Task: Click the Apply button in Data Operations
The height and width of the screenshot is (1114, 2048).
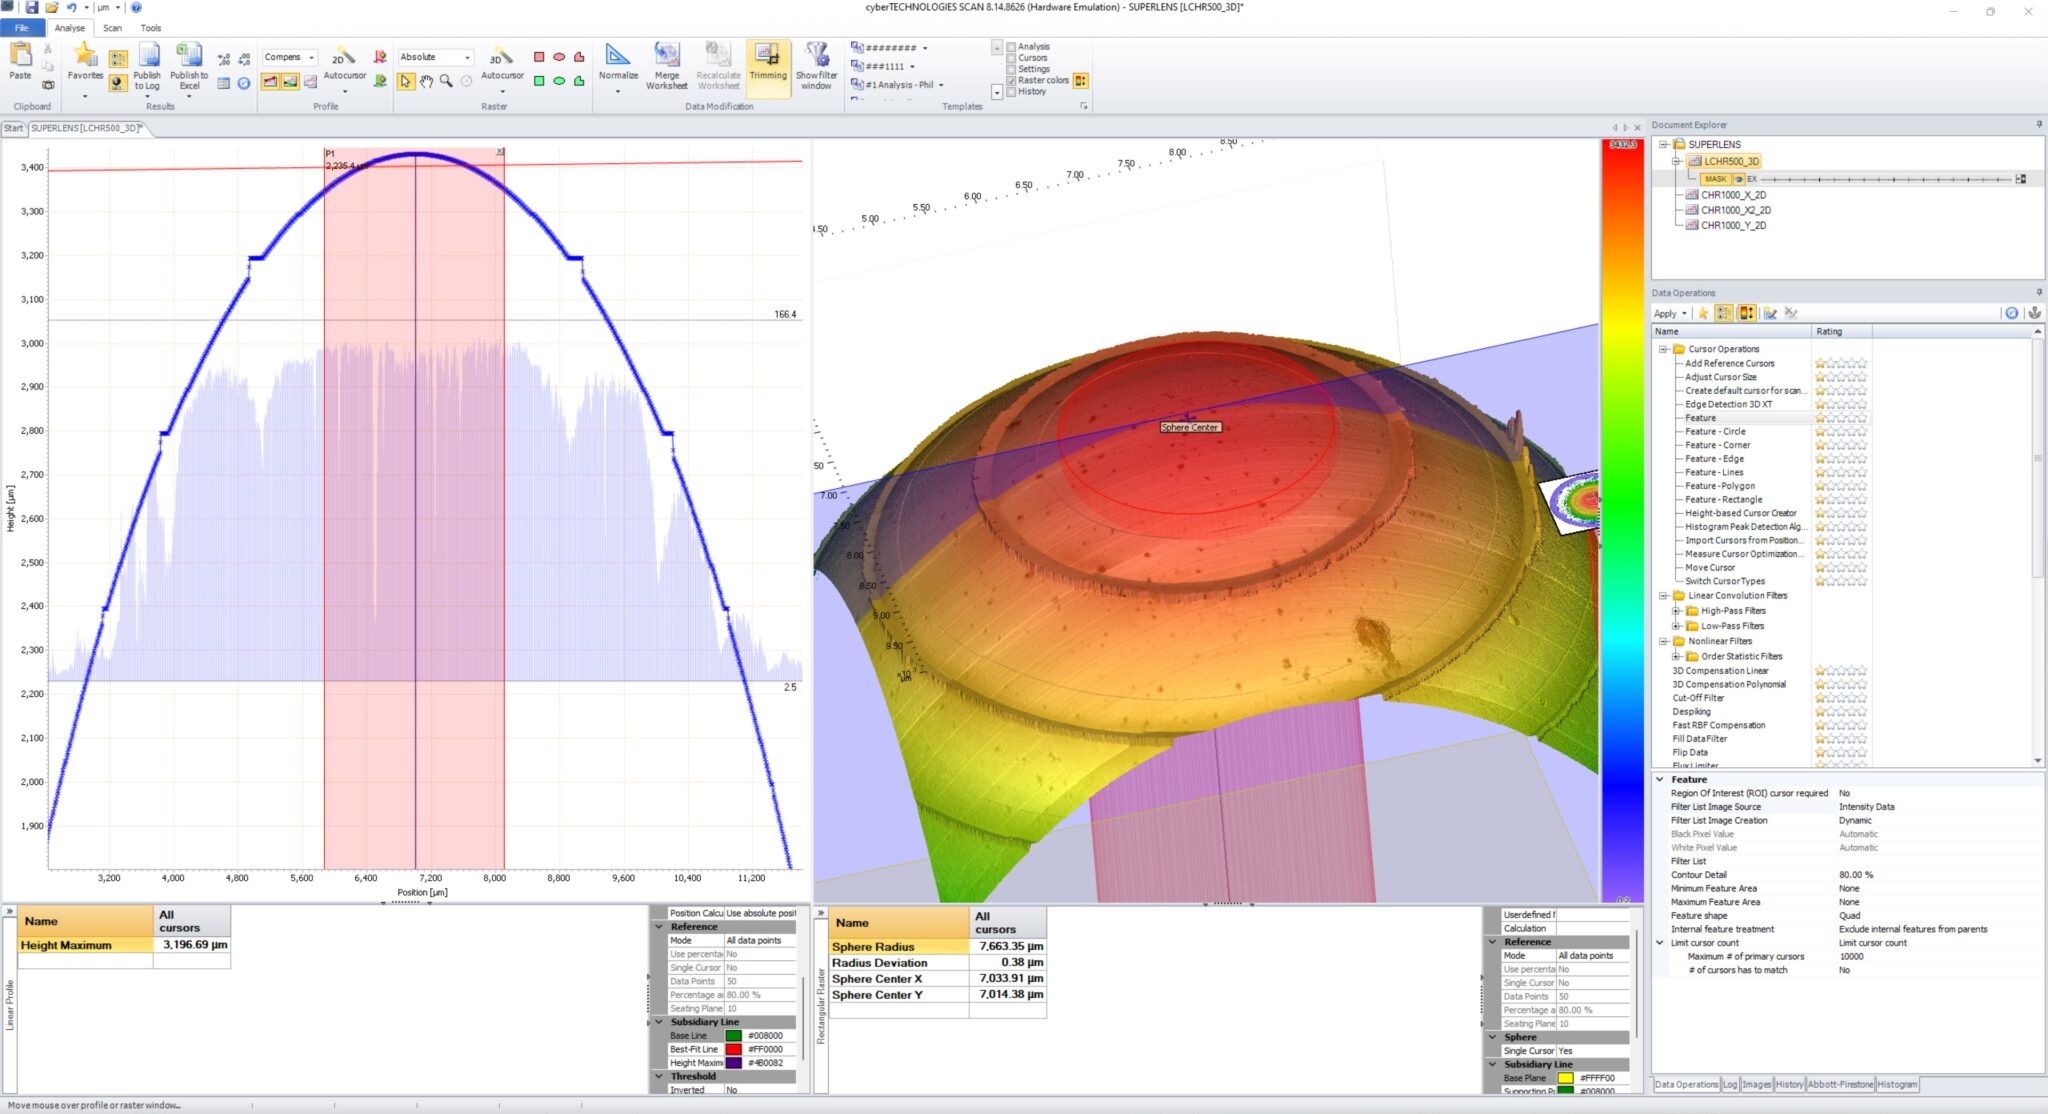Action: (1665, 313)
